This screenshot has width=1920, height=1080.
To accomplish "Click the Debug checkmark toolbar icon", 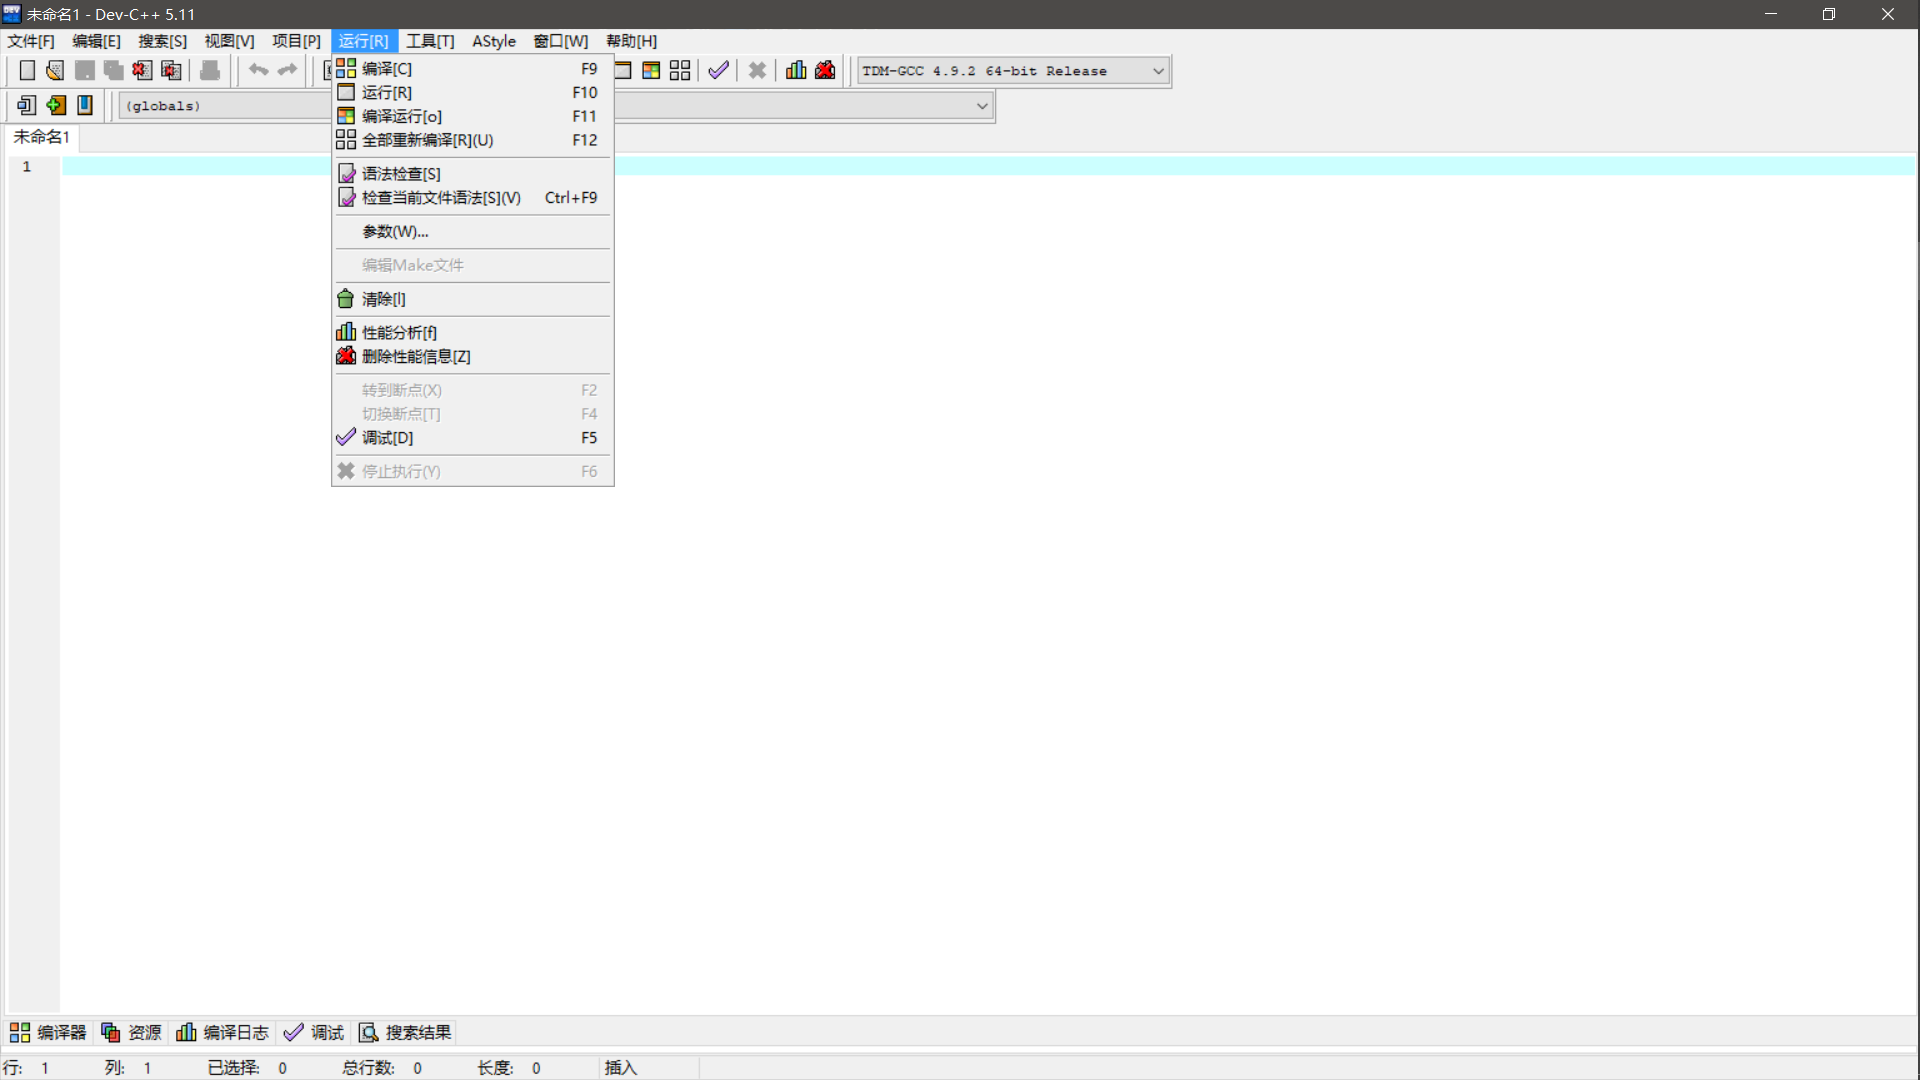I will pyautogui.click(x=718, y=70).
